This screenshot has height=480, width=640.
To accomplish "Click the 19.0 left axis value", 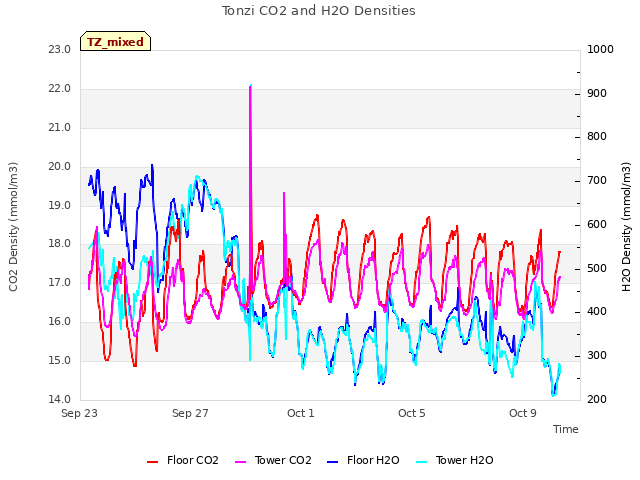I will pos(60,205).
